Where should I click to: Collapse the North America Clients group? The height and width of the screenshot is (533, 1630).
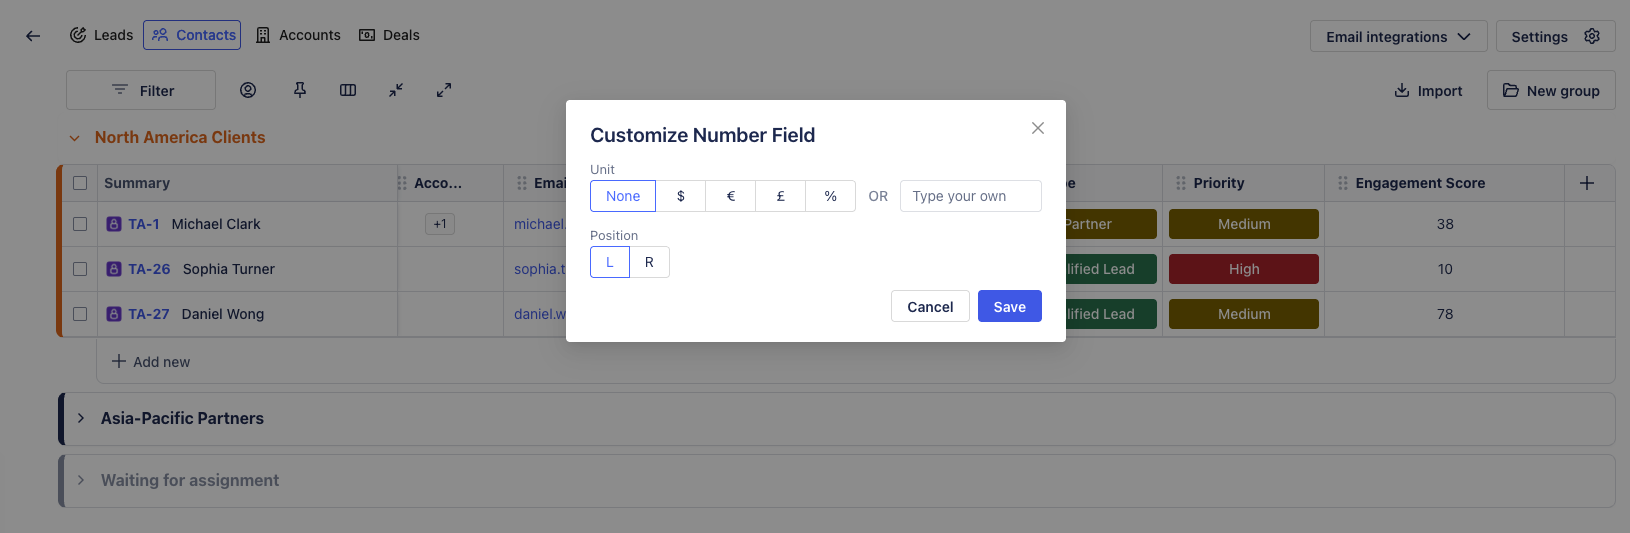tap(74, 138)
